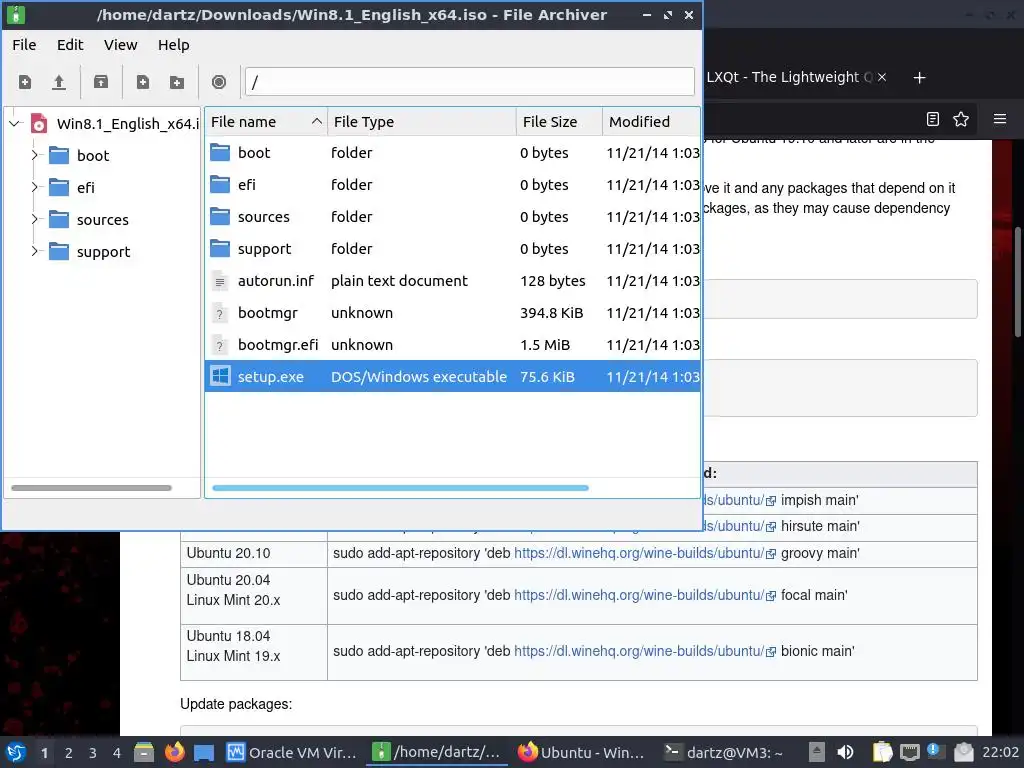
Task: Click the 394.8 KiB size cell
Action: tap(551, 313)
